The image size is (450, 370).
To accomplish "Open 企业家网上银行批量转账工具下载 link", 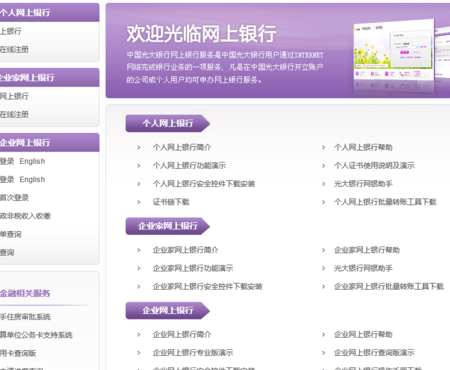I will coord(389,286).
